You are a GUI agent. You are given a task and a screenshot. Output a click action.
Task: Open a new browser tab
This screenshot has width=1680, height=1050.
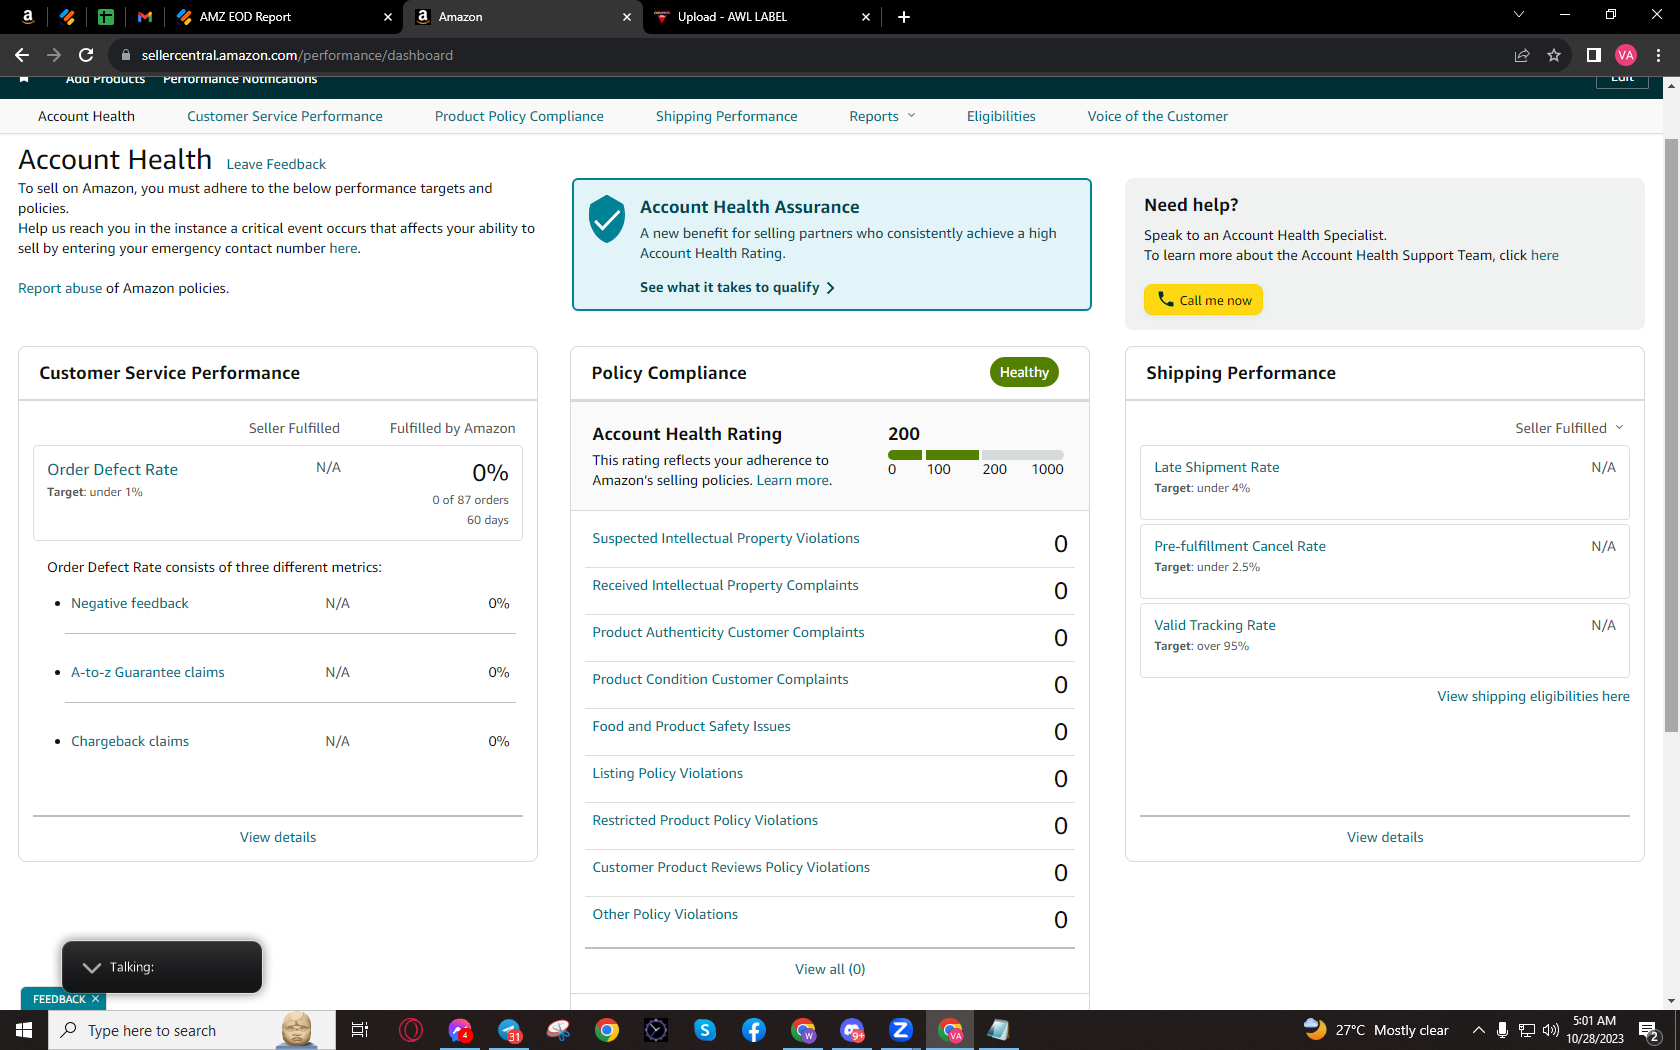[904, 17]
